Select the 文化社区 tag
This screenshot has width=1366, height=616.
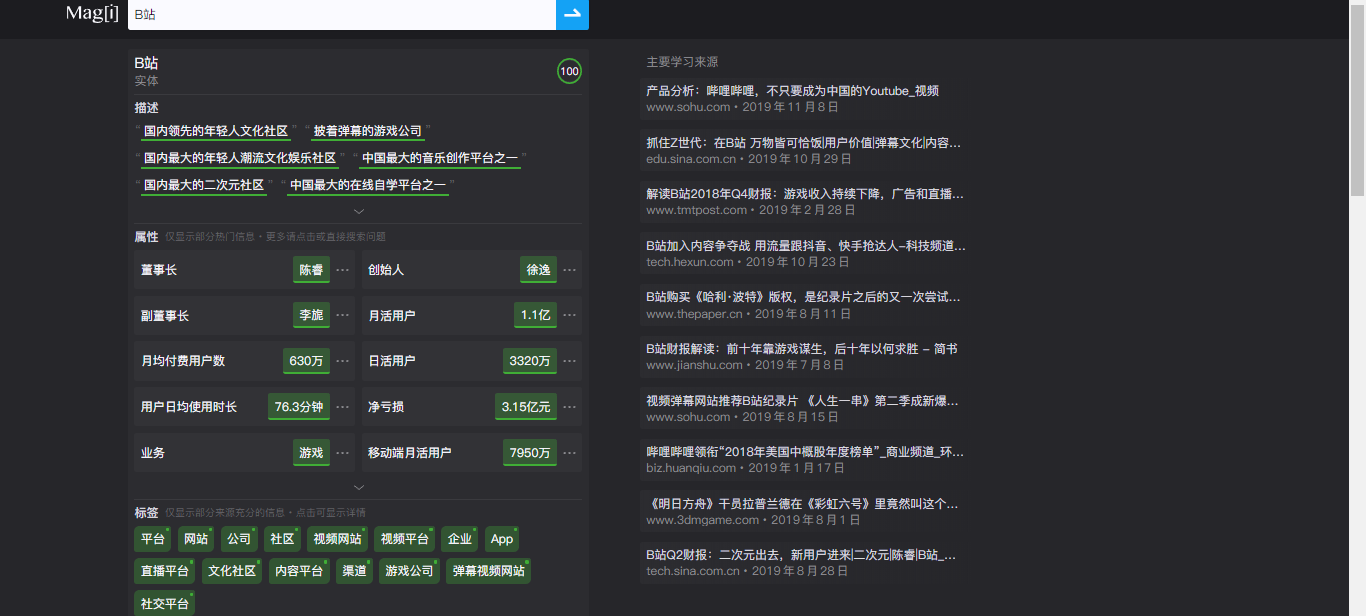[x=232, y=571]
